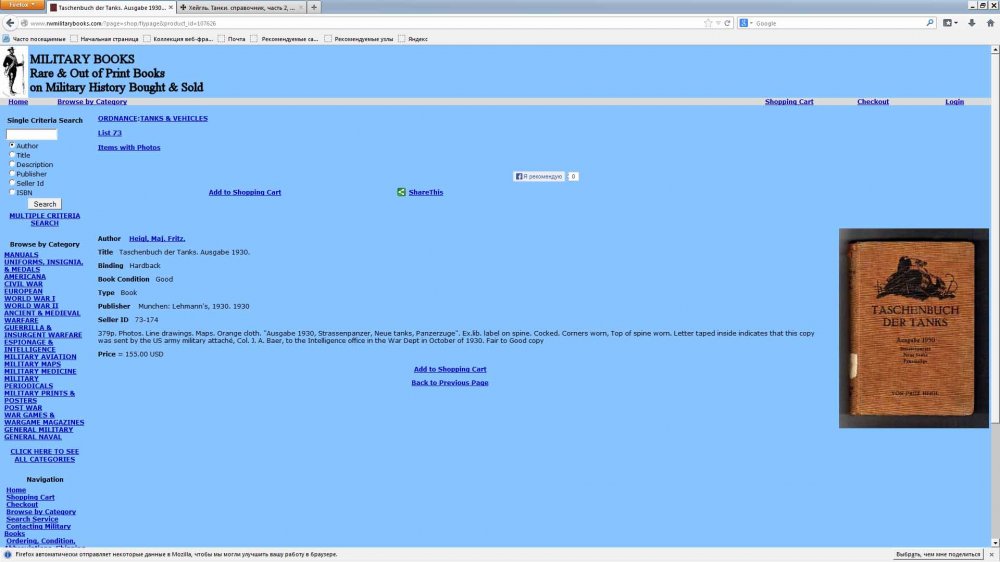The height and width of the screenshot is (562, 1000).
Task: Click the Facebook recommend button
Action: click(x=539, y=177)
